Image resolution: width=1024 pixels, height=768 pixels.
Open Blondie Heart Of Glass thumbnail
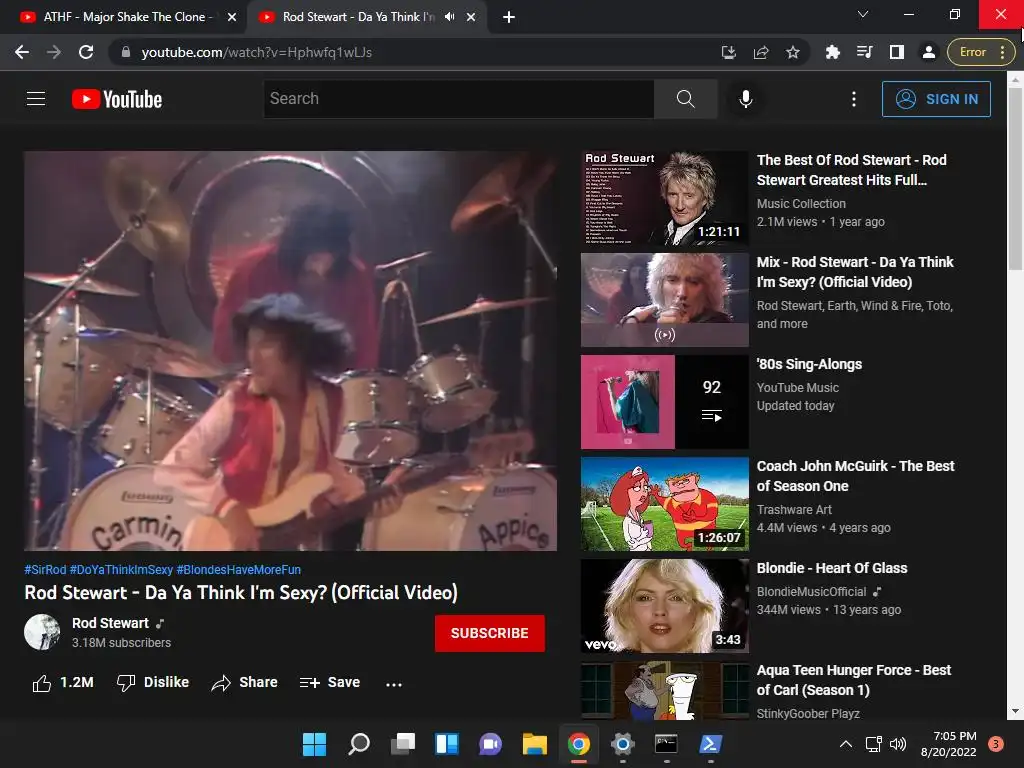(x=664, y=605)
